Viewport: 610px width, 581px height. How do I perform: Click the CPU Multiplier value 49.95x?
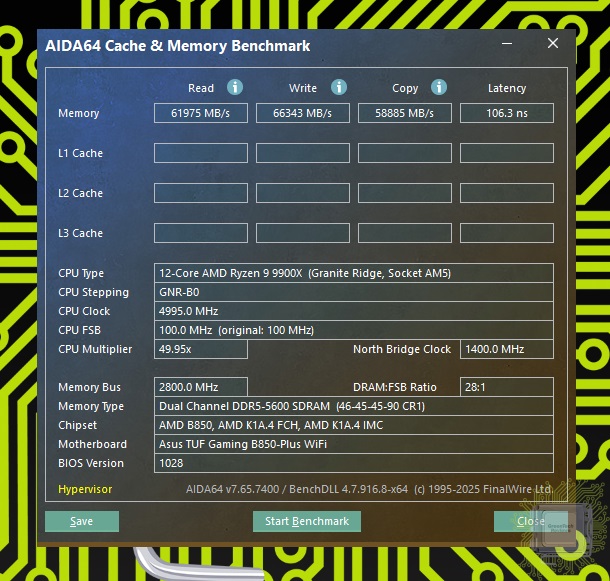tap(201, 349)
